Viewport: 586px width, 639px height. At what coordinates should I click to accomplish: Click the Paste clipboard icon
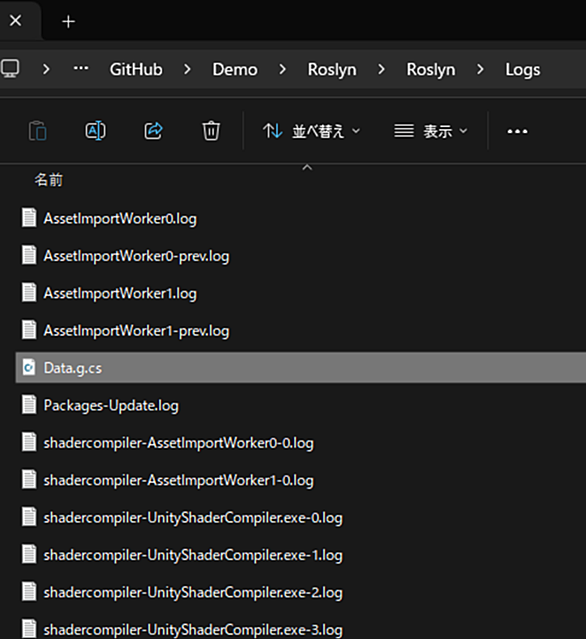[x=37, y=131]
